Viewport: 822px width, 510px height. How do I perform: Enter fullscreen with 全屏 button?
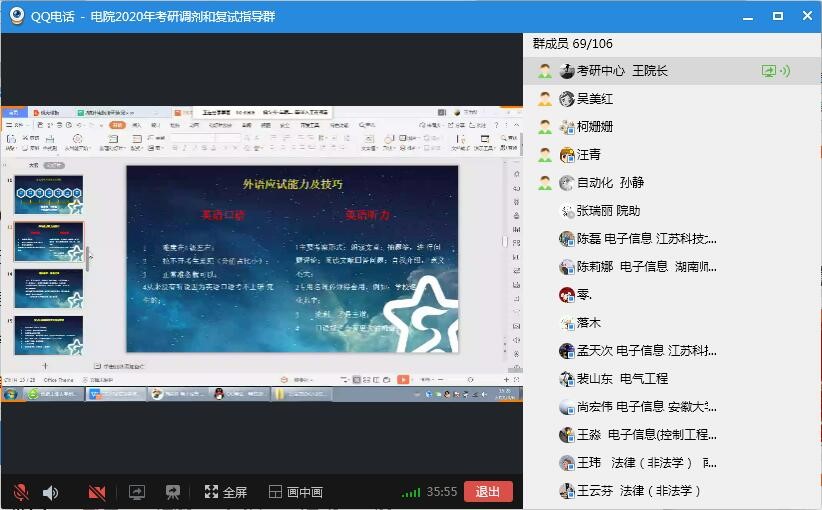click(225, 492)
